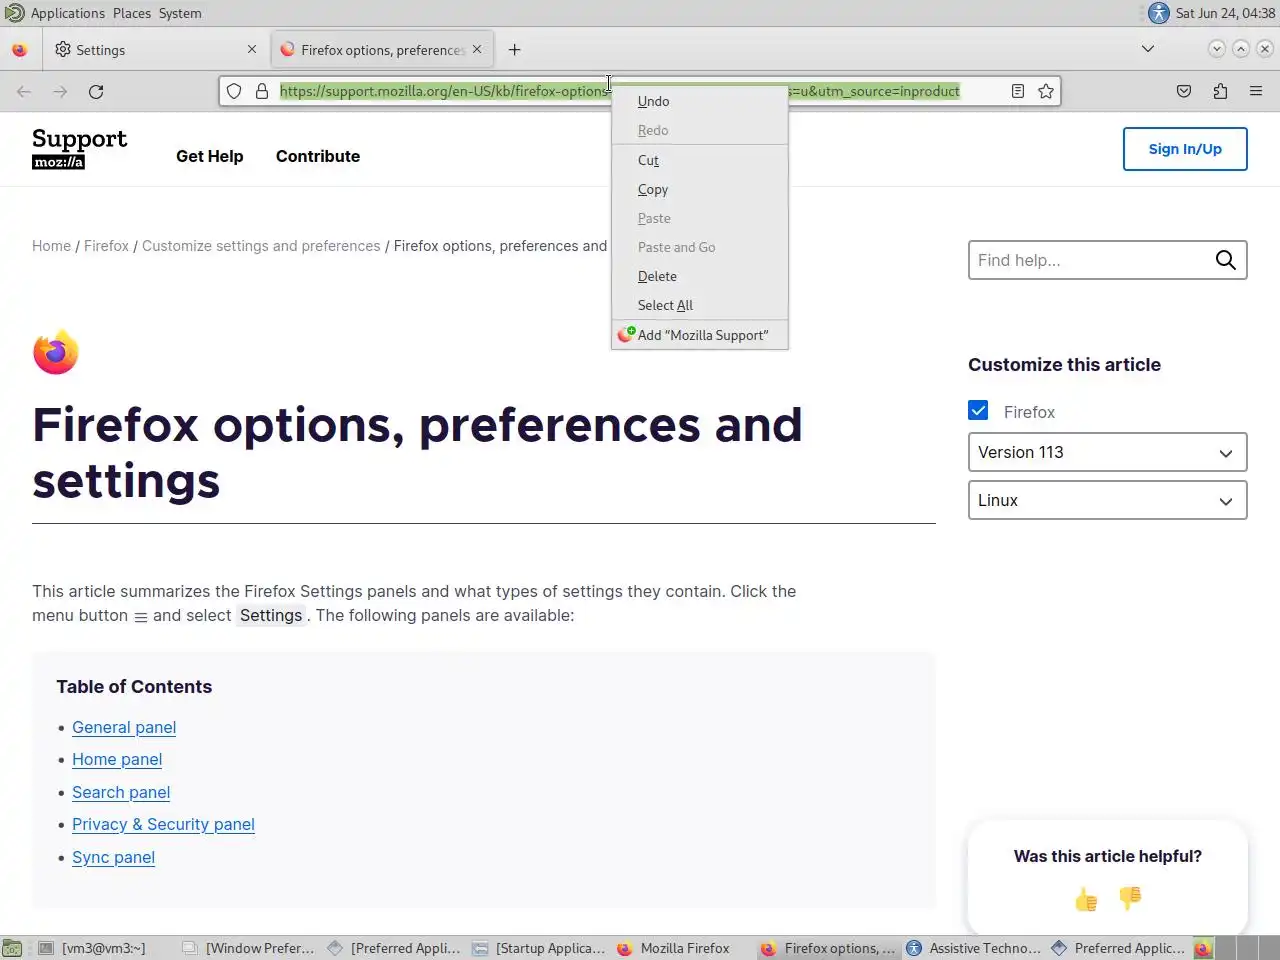Click Add "Mozilla Support" menu entry

pyautogui.click(x=700, y=335)
